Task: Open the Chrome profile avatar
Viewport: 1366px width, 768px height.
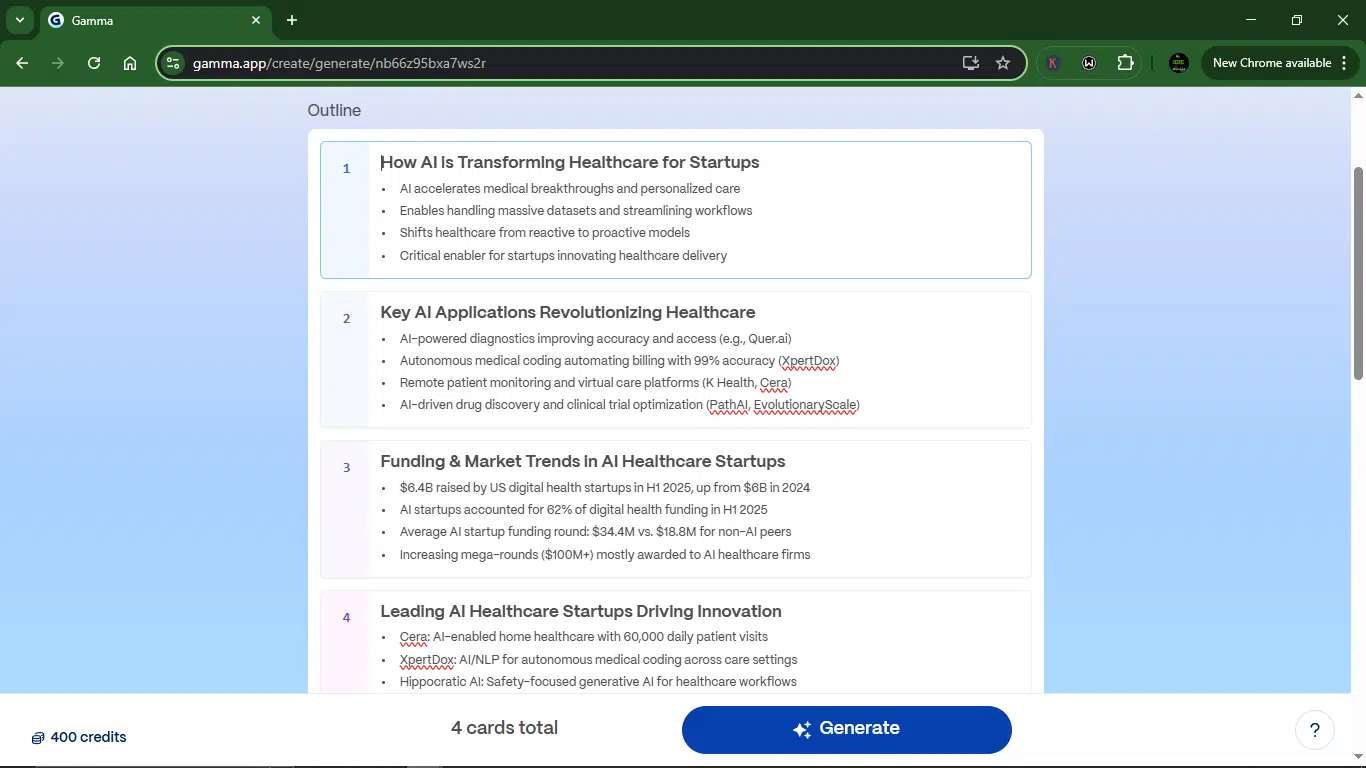Action: click(x=1179, y=63)
